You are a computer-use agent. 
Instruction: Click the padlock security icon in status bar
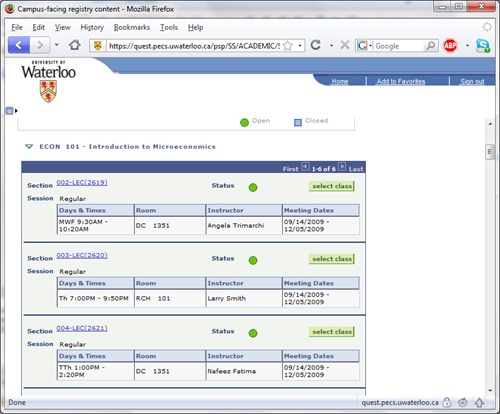[x=447, y=402]
